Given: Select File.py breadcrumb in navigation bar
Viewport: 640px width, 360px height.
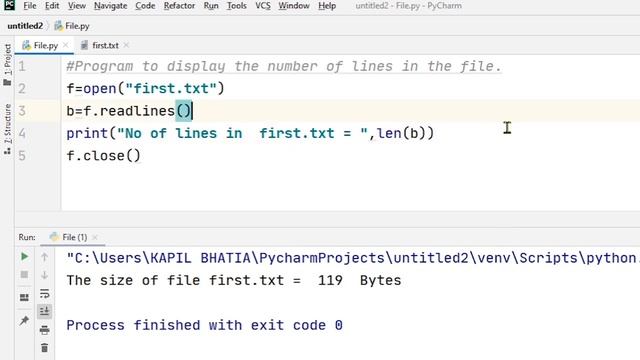Looking at the screenshot, I should (72, 26).
